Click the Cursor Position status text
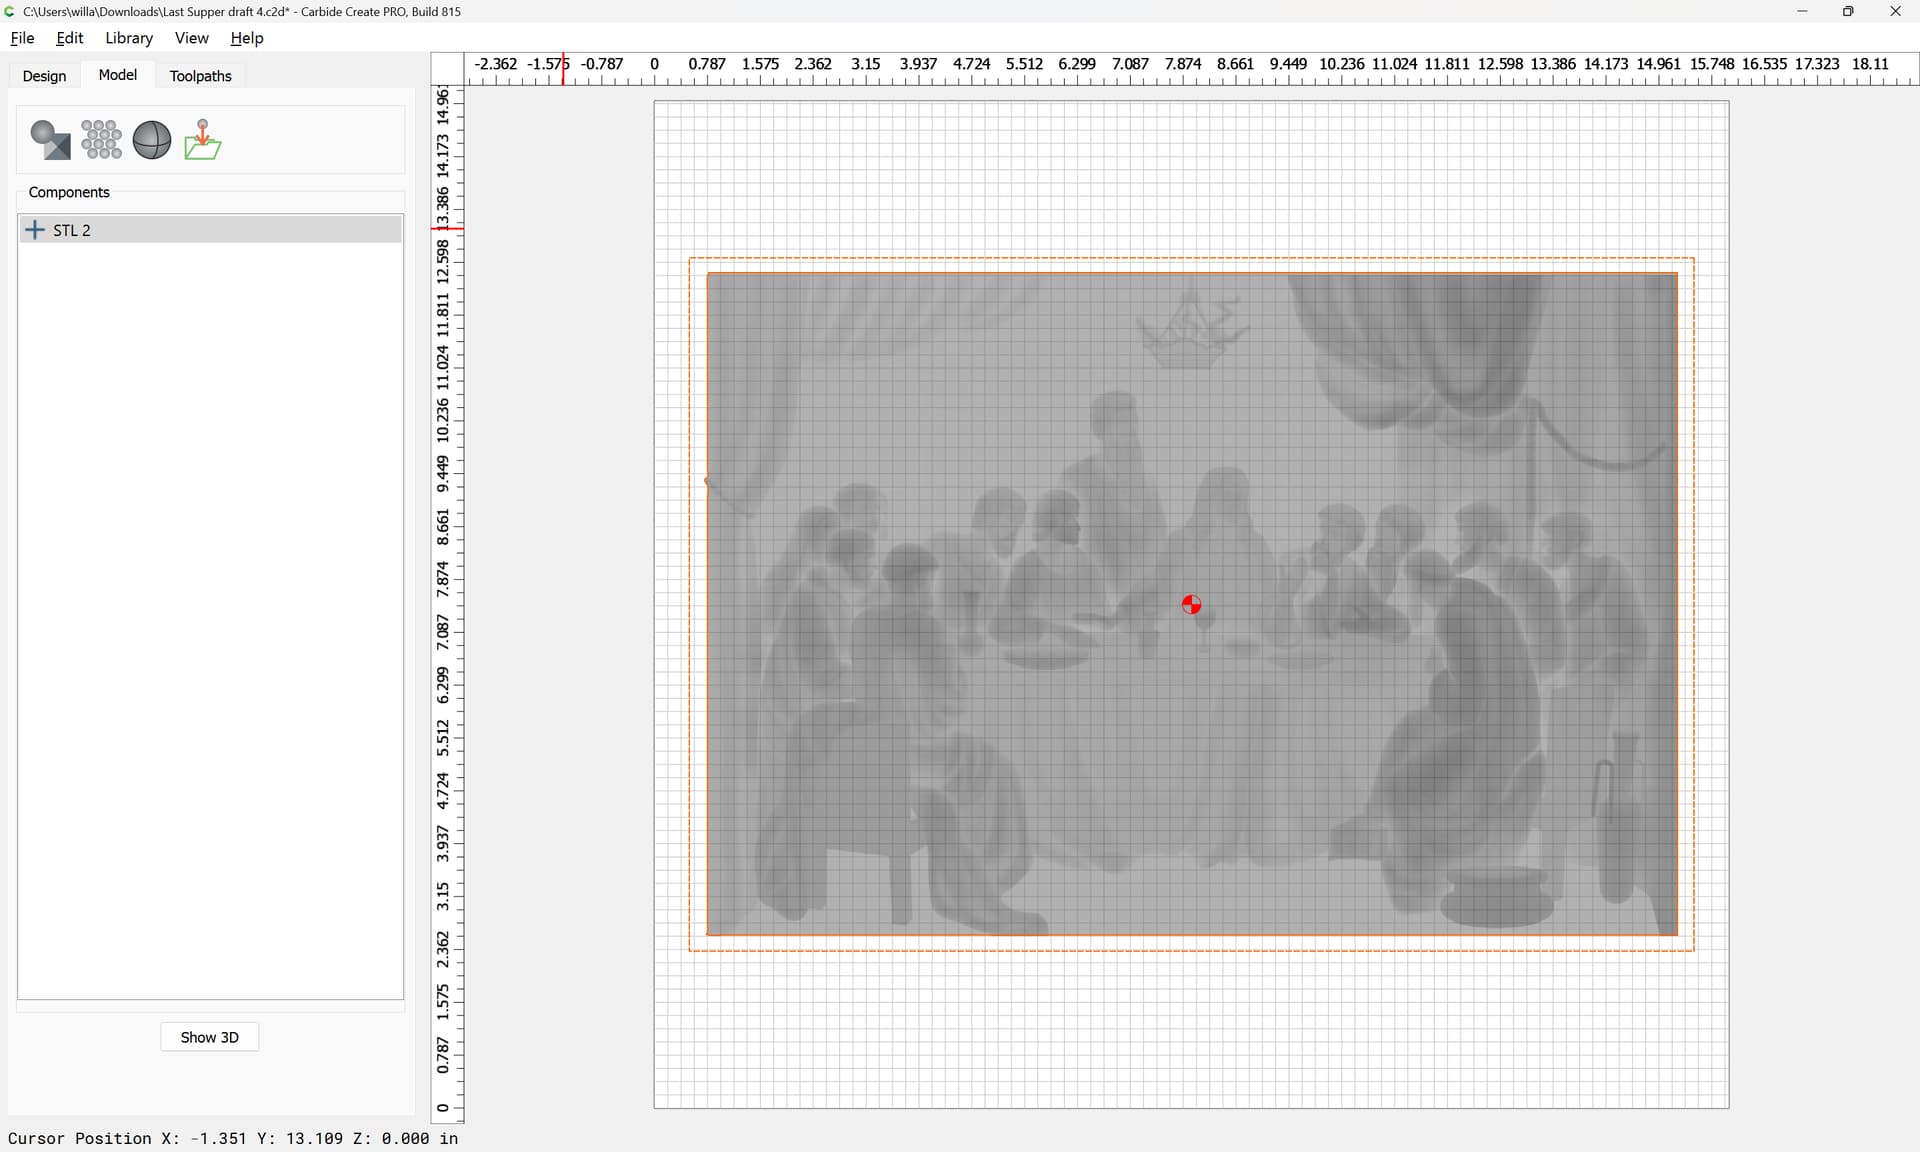1920x1152 pixels. [x=233, y=1138]
